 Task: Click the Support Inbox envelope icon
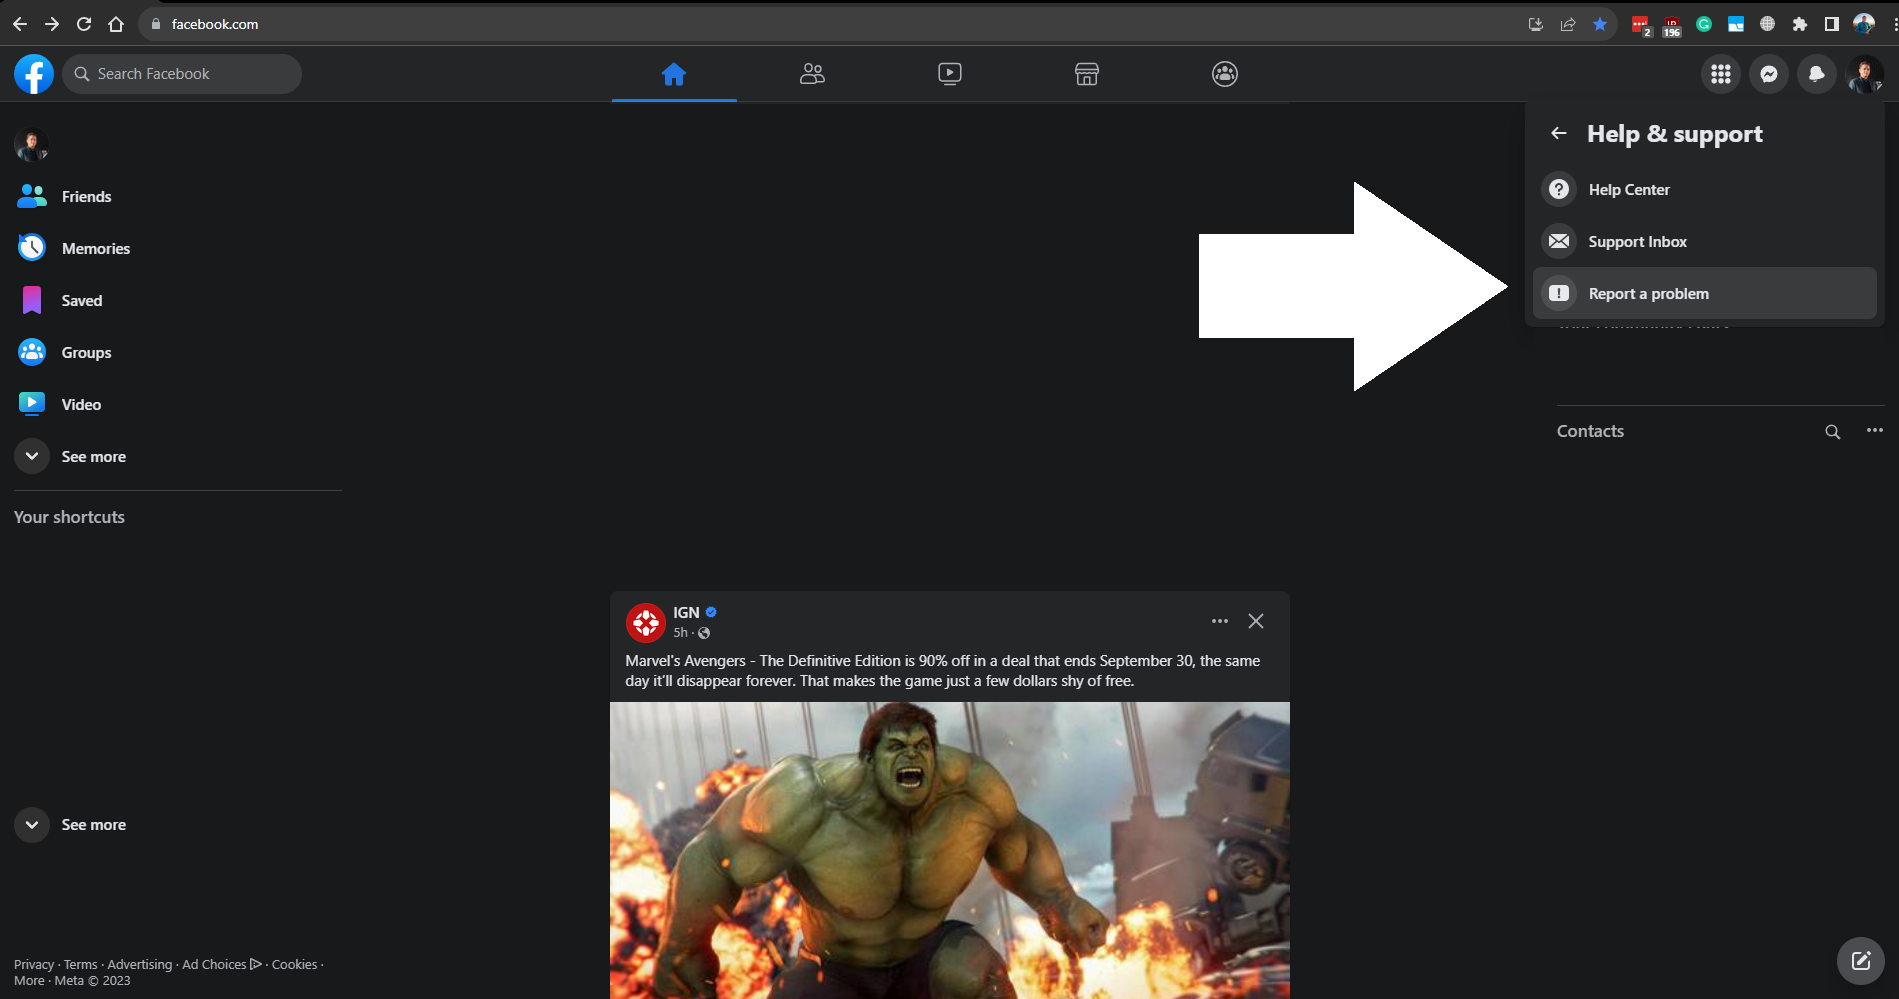point(1559,242)
